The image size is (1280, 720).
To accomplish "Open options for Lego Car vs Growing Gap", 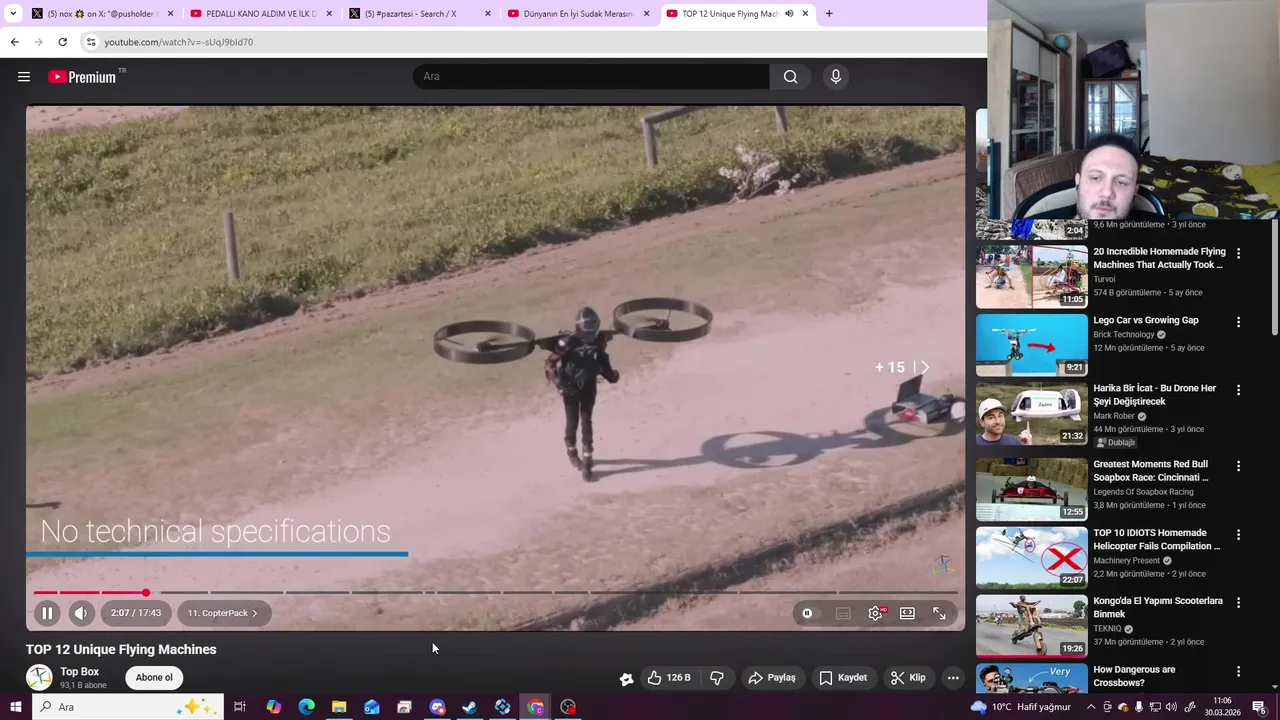I will coord(1238,322).
